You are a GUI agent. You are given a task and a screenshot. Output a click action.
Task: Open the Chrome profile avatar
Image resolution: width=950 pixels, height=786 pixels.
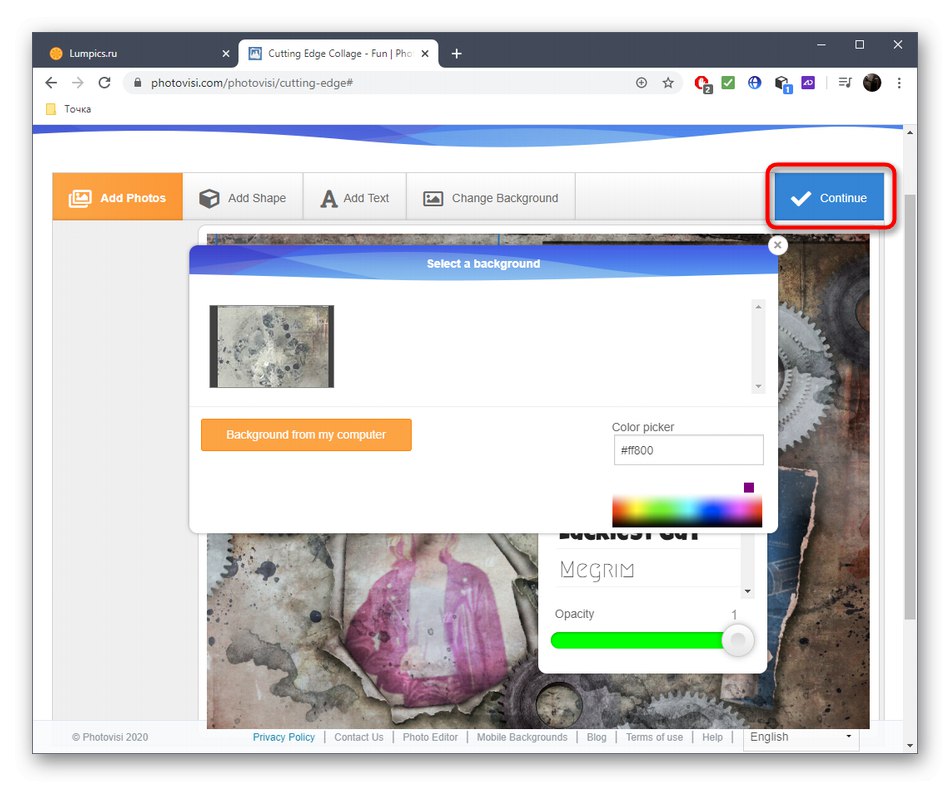[x=872, y=82]
